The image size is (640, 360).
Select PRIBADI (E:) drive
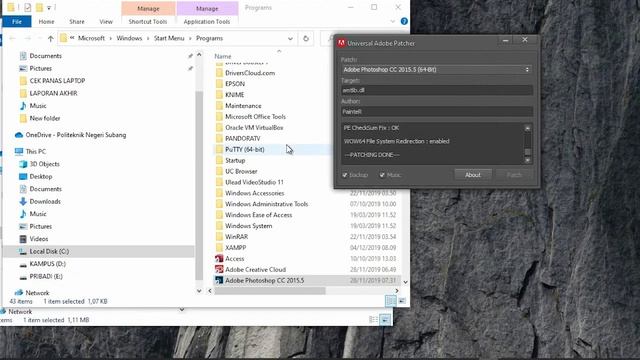pos(46,276)
